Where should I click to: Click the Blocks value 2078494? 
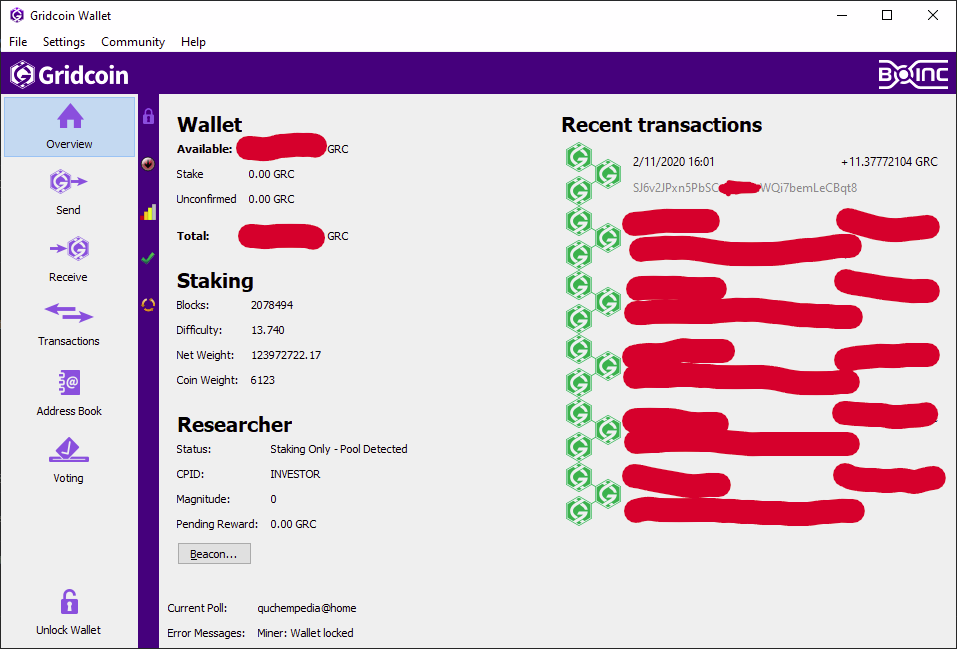point(272,305)
